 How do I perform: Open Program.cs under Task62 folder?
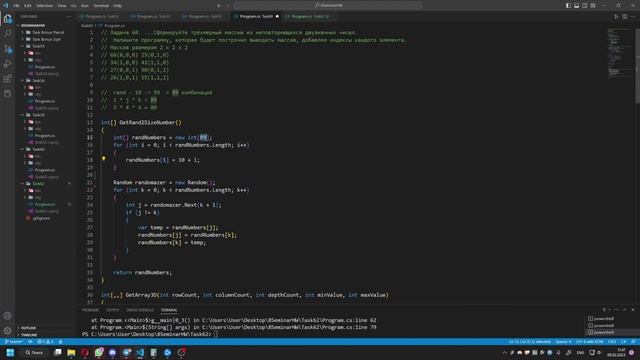point(44,204)
